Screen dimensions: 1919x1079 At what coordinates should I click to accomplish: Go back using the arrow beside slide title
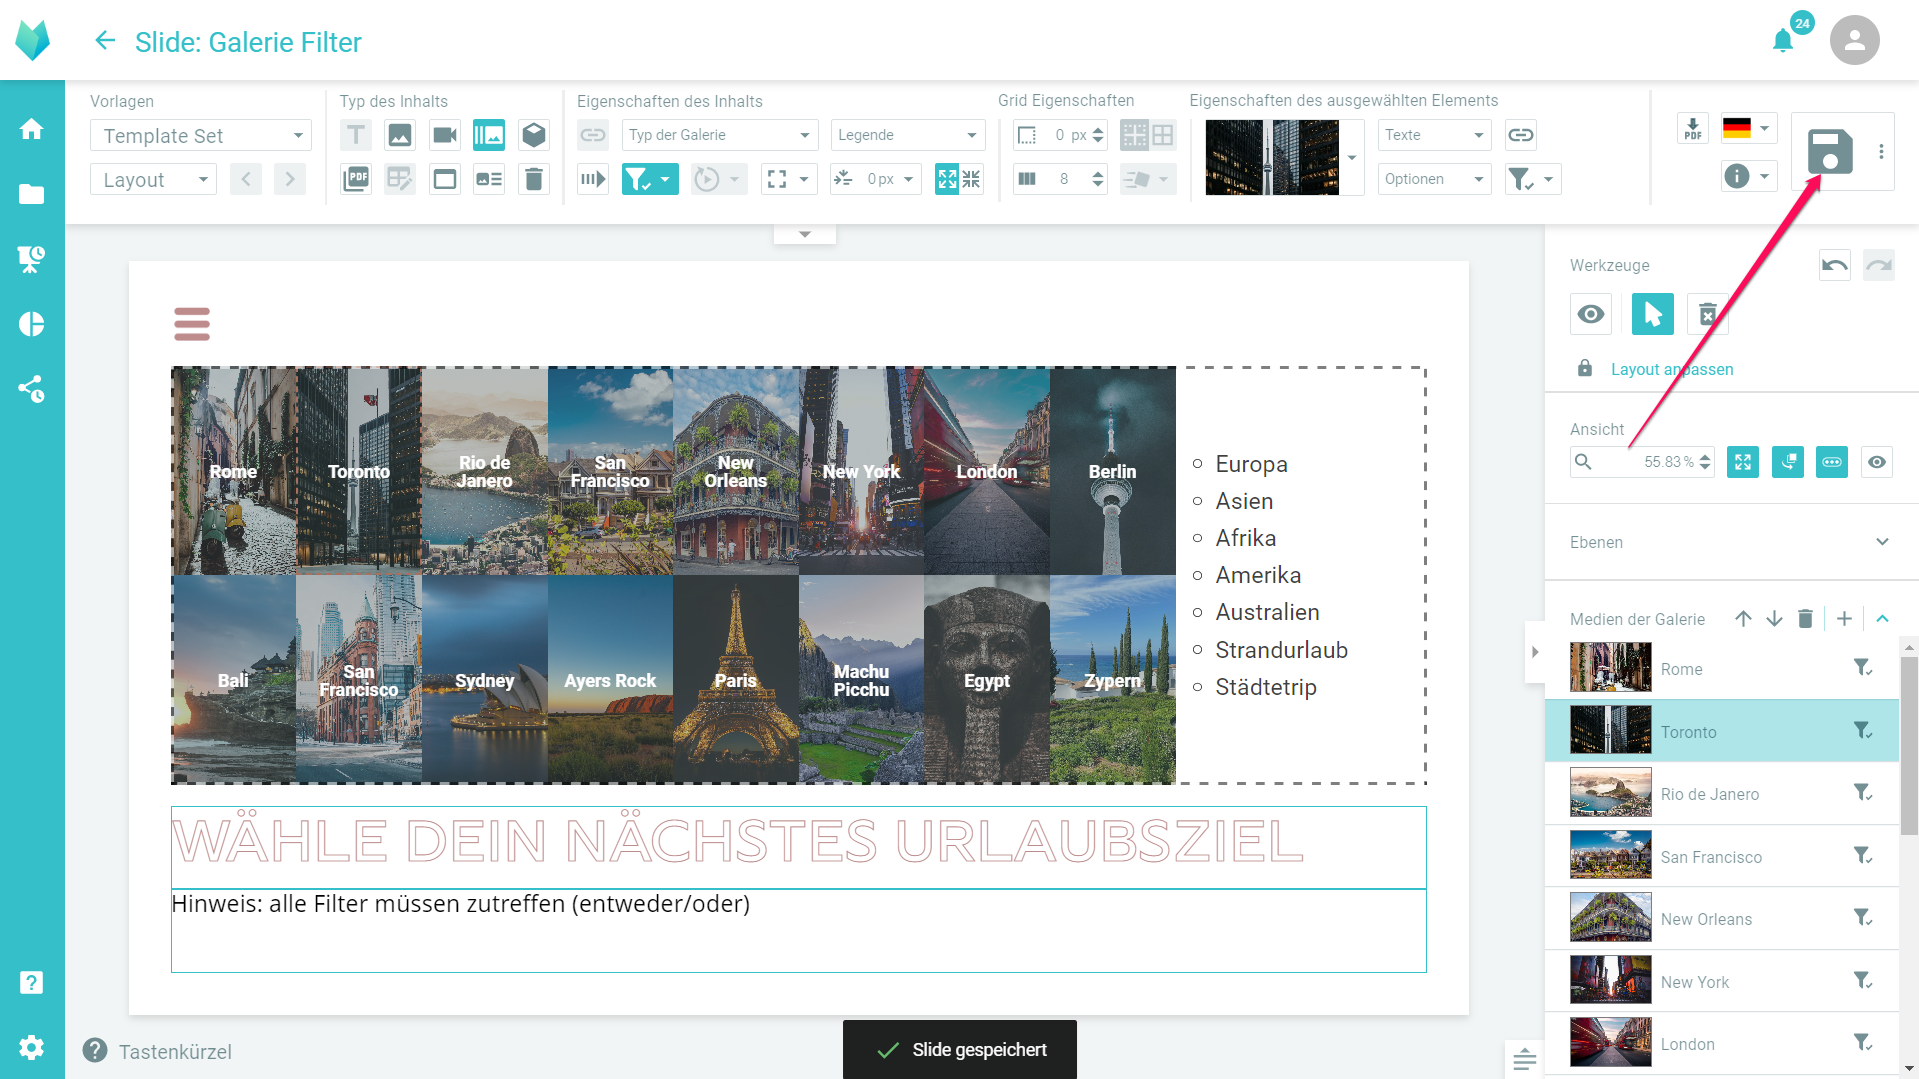[105, 41]
